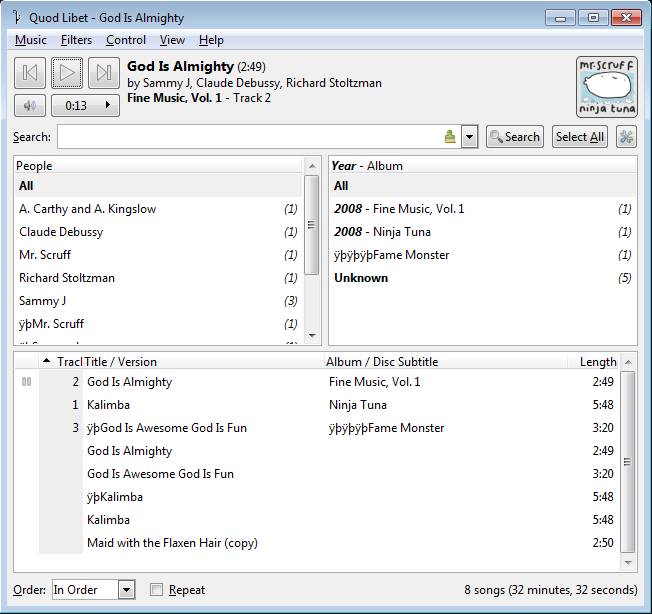Screen dimensions: 652x614
Task: Go to the previous track
Action: pos(30,73)
